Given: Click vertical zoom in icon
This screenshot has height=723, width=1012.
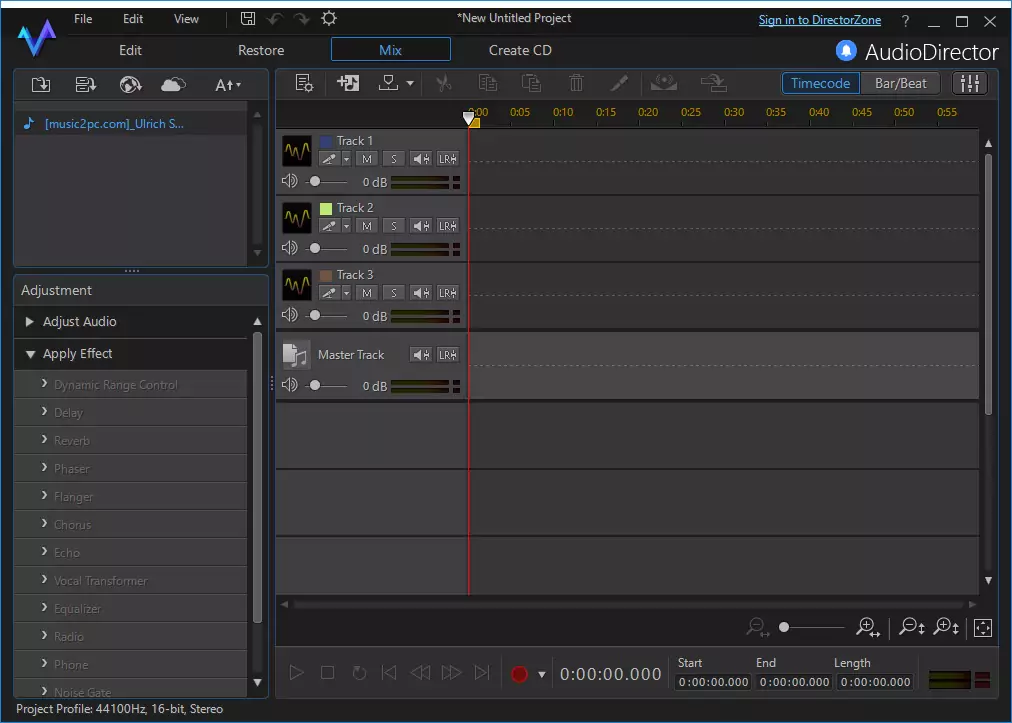Looking at the screenshot, I should (x=947, y=627).
